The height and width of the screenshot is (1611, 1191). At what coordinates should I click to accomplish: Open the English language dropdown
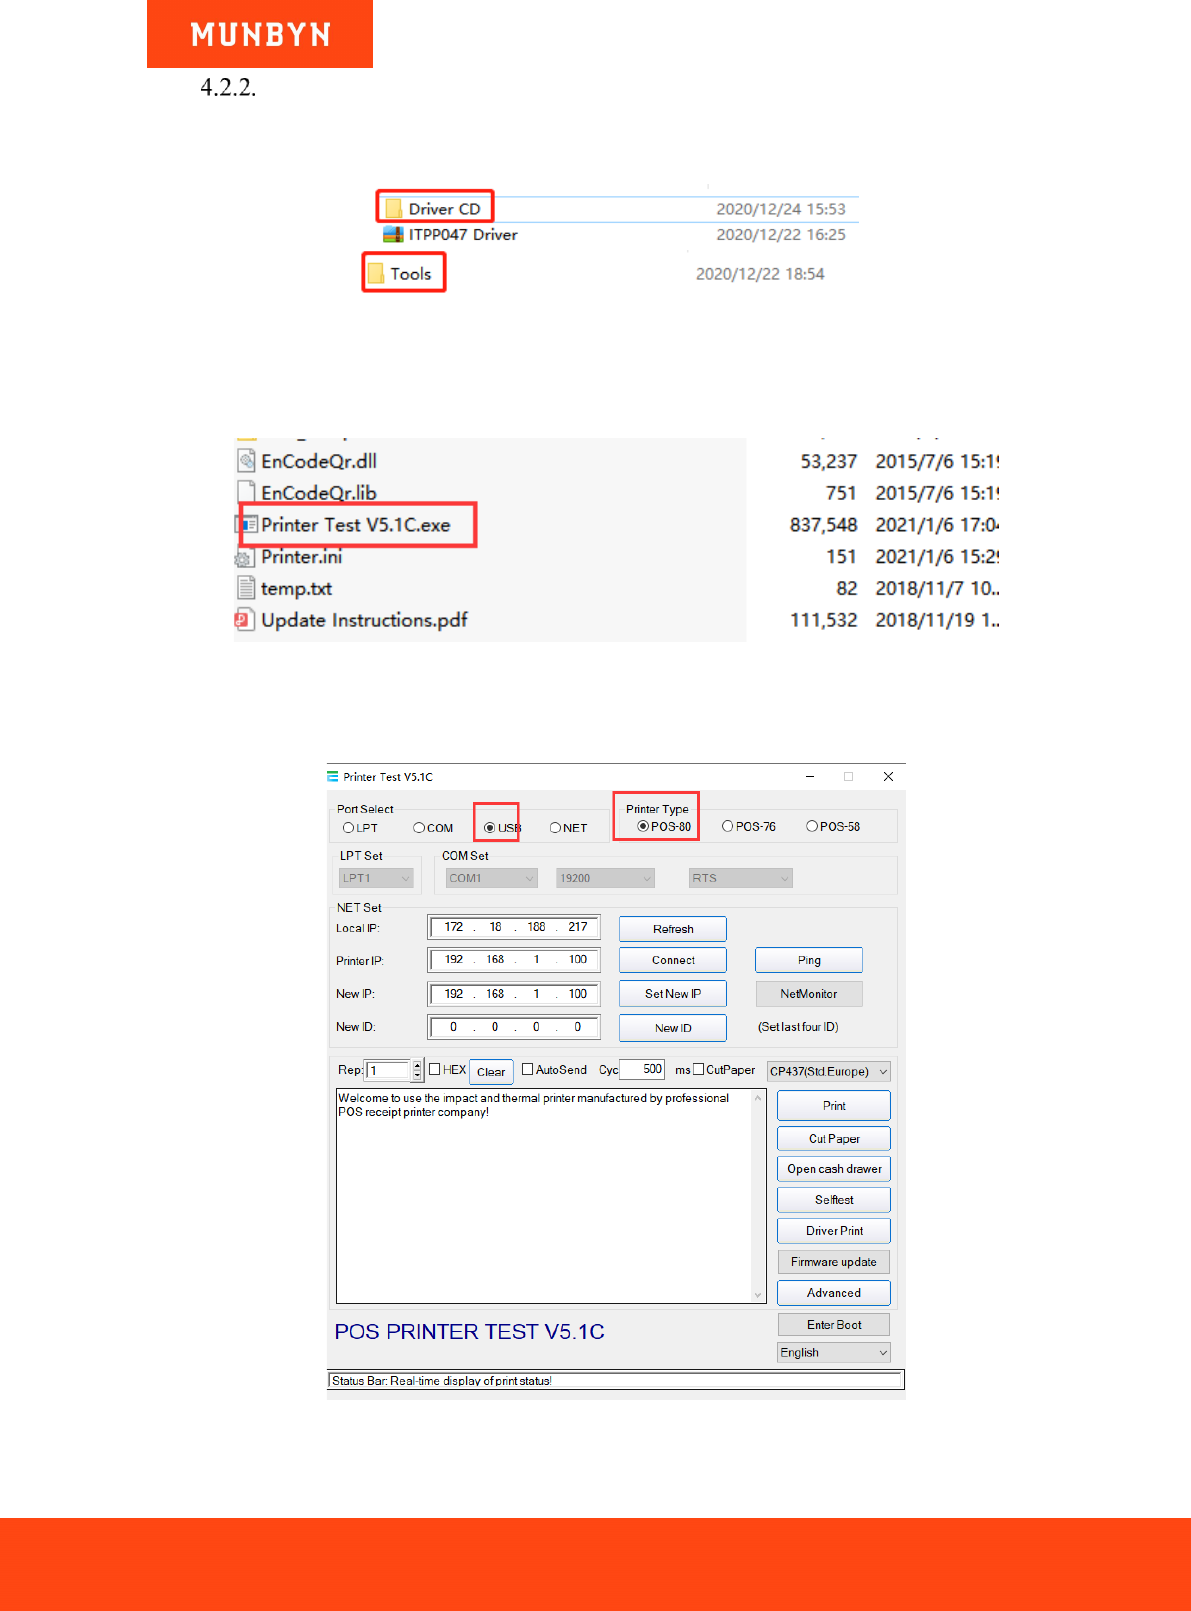point(834,1352)
